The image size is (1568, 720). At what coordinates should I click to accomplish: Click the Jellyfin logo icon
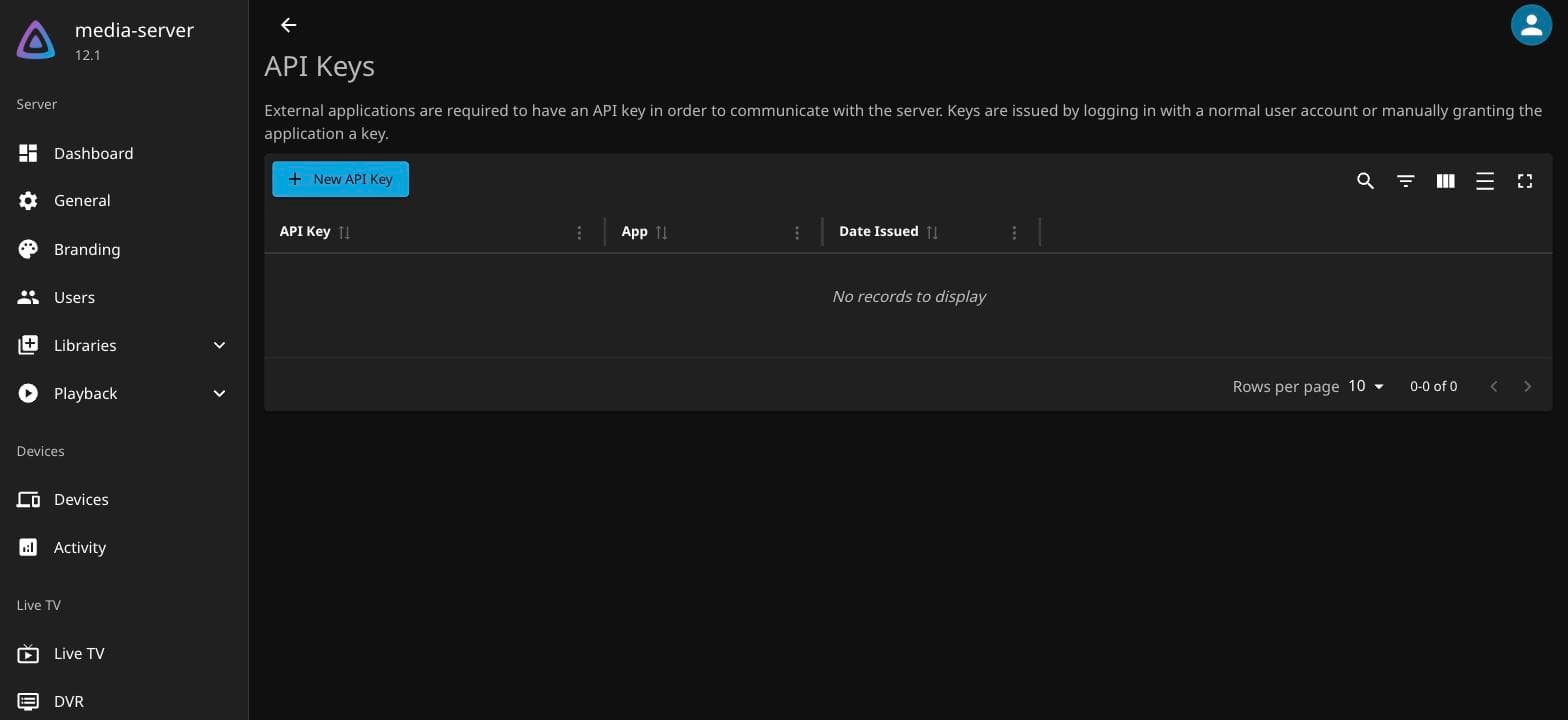(36, 40)
